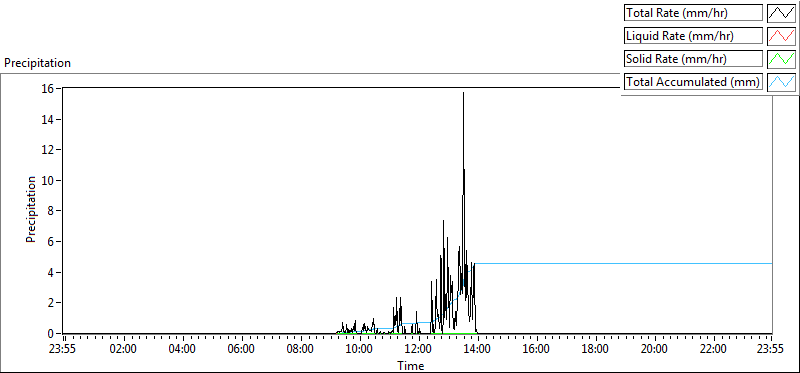Select the Total Accumulated (mm) legend label
This screenshot has height=373, width=800.
[x=693, y=82]
